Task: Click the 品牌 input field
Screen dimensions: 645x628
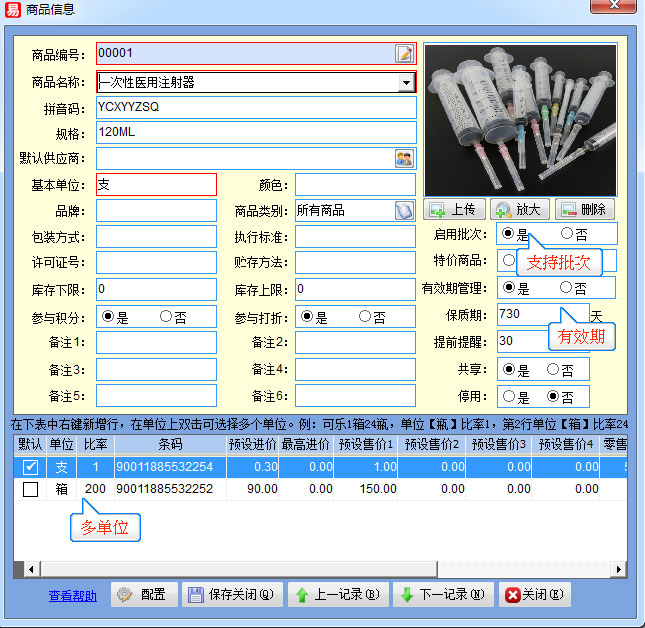Action: pyautogui.click(x=156, y=211)
